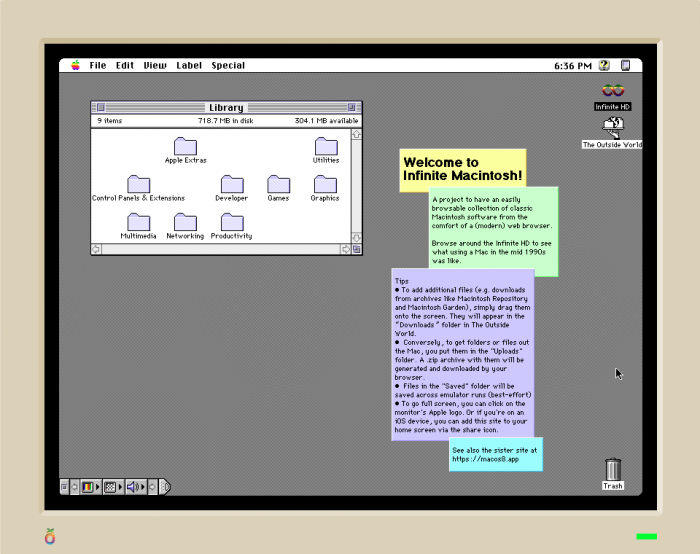Click the Control Strip scroll-left arrow
This screenshot has height=554, width=700.
[x=75, y=487]
